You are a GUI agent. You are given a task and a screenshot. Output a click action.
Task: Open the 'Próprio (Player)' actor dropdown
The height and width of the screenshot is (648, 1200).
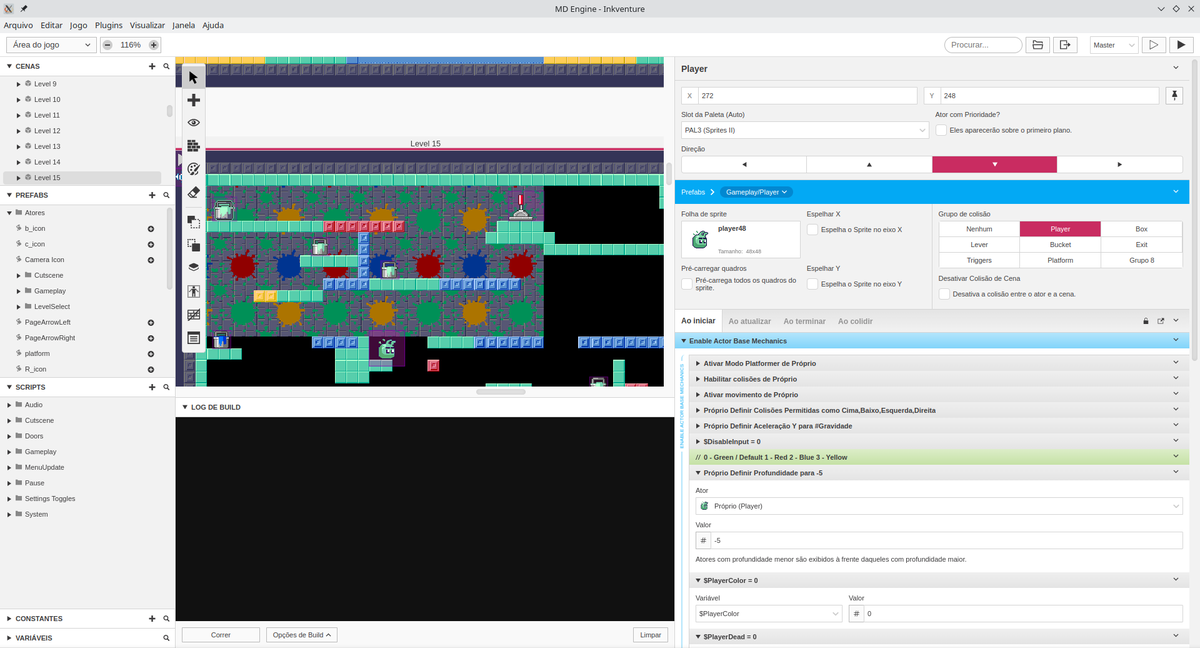click(x=939, y=506)
